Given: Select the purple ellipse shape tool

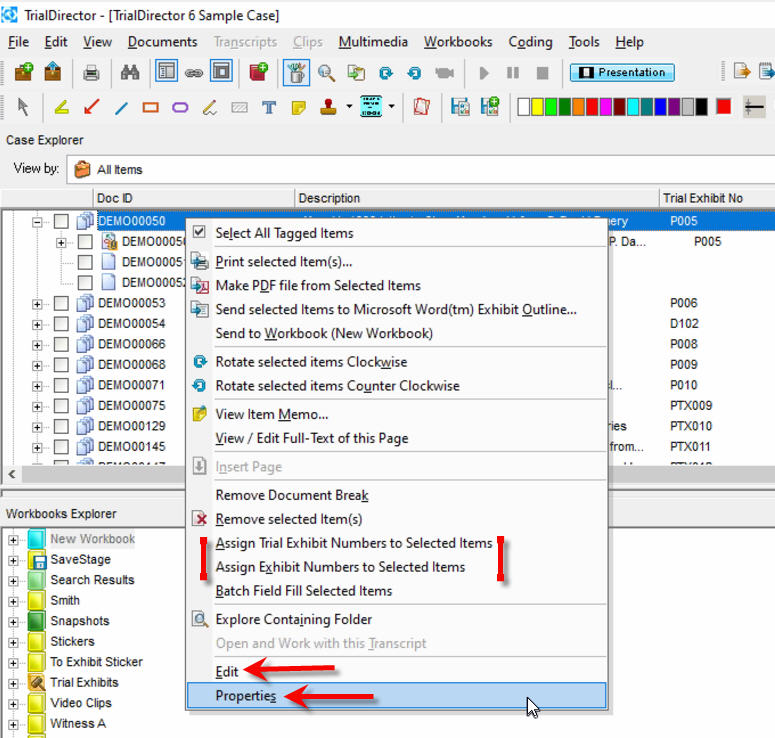Looking at the screenshot, I should pos(180,107).
